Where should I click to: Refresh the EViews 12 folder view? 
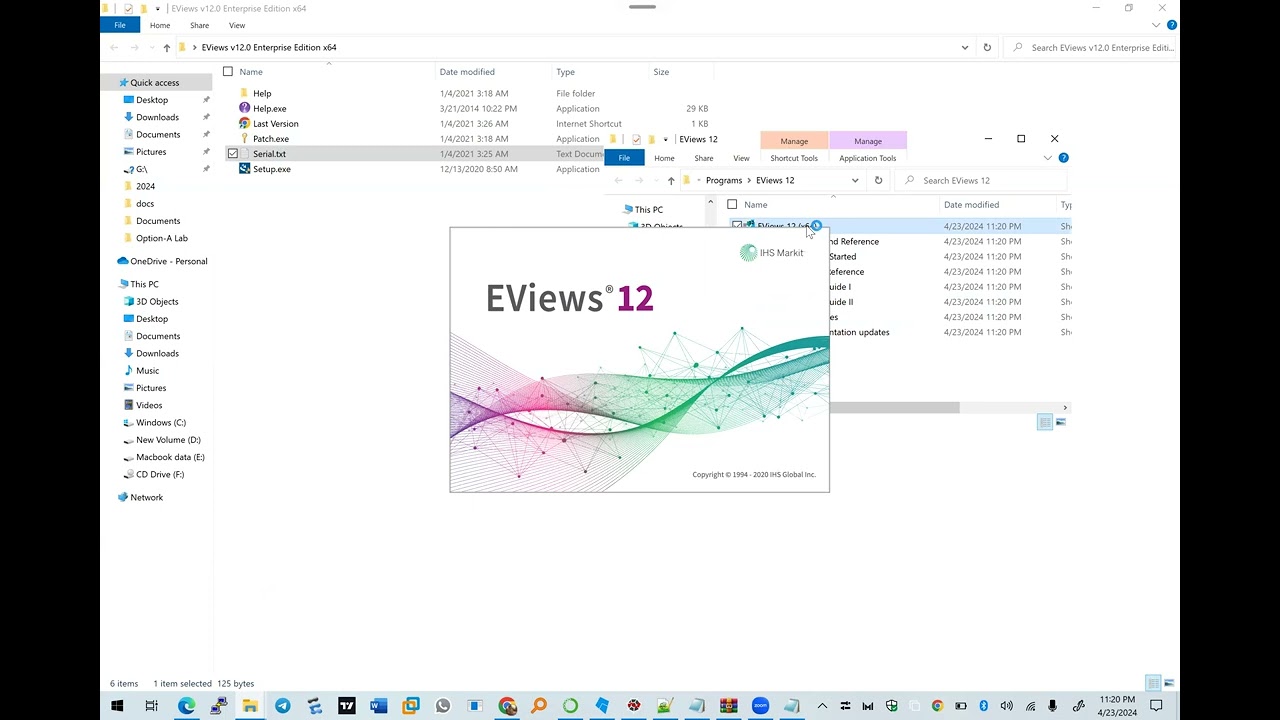click(x=878, y=180)
